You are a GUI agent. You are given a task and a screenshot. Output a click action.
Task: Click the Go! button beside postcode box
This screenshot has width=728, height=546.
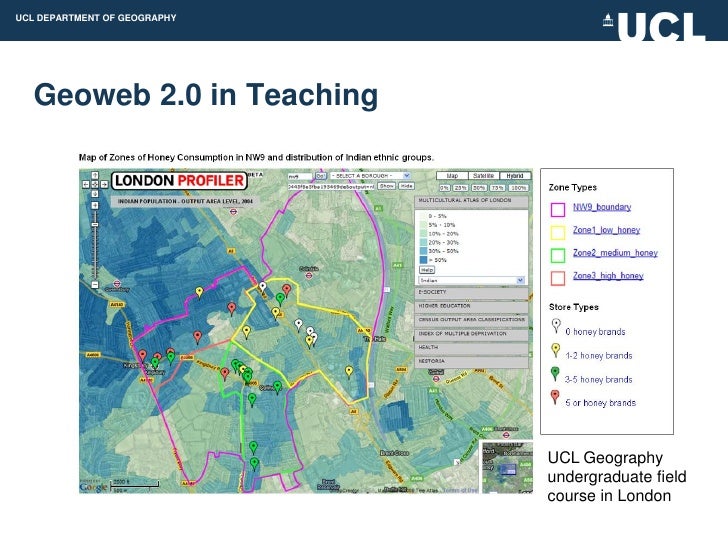click(321, 176)
